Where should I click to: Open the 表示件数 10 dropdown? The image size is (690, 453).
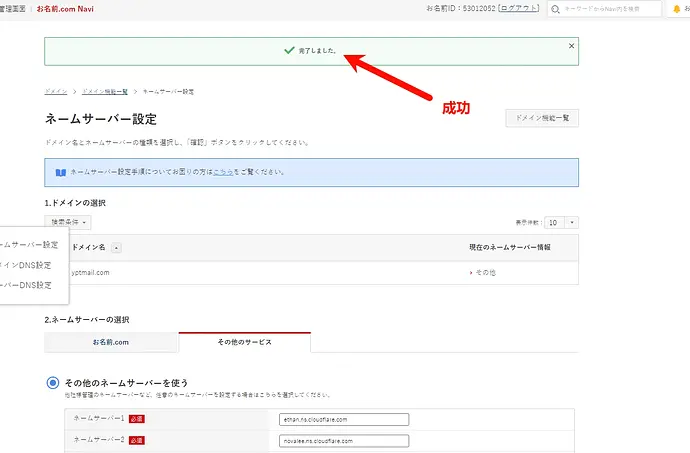(561, 223)
